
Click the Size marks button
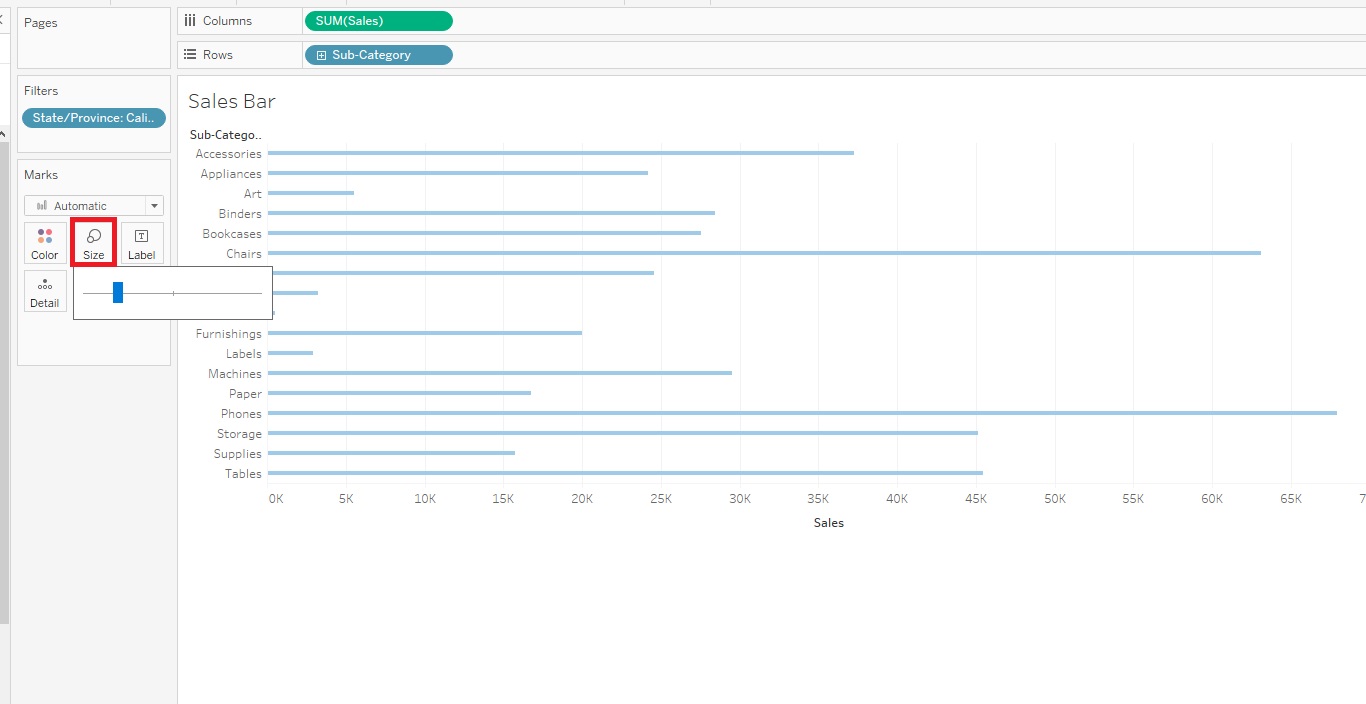coord(93,243)
